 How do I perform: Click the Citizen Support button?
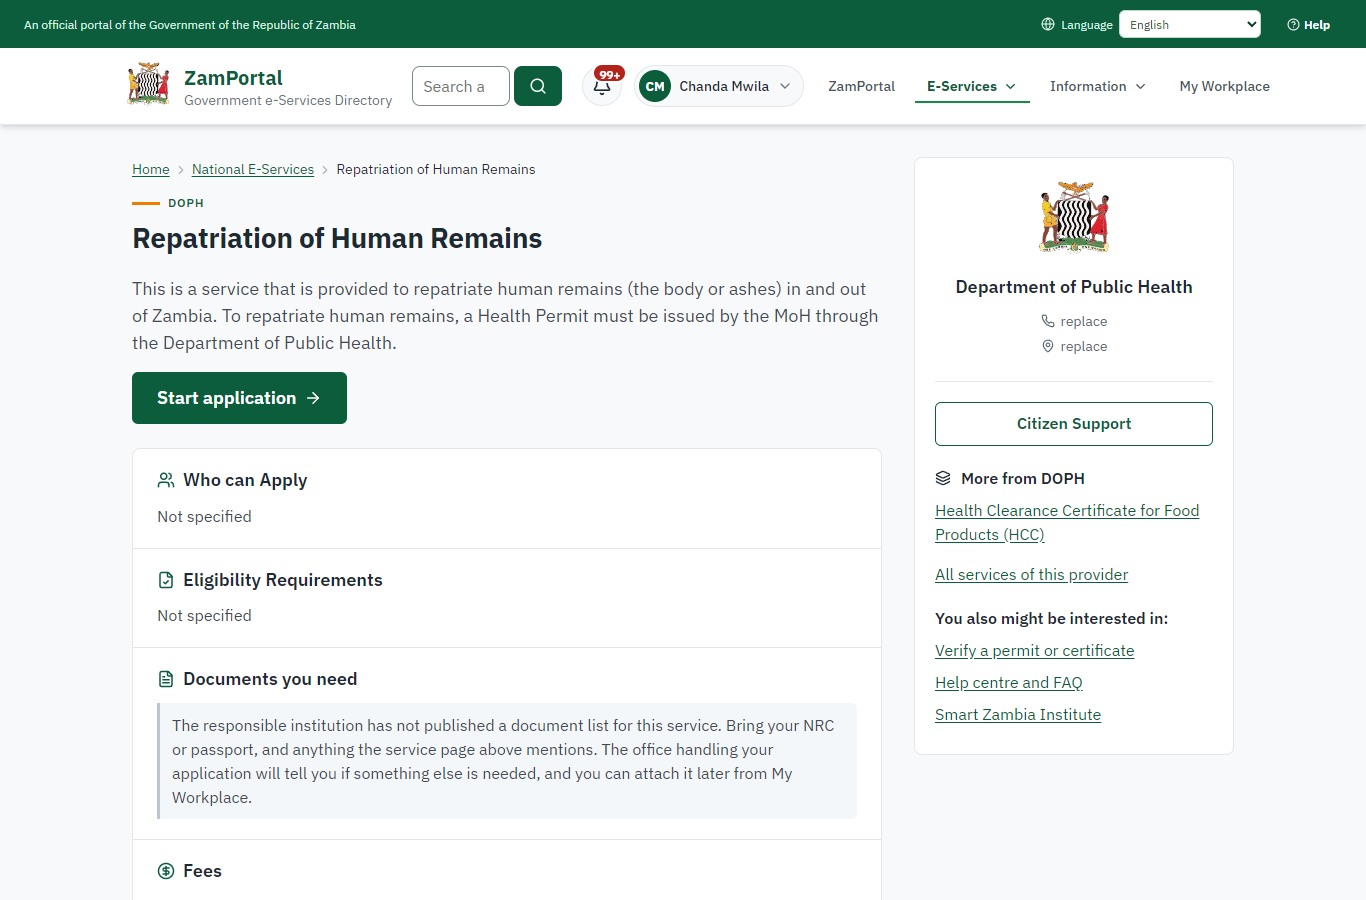click(x=1074, y=424)
